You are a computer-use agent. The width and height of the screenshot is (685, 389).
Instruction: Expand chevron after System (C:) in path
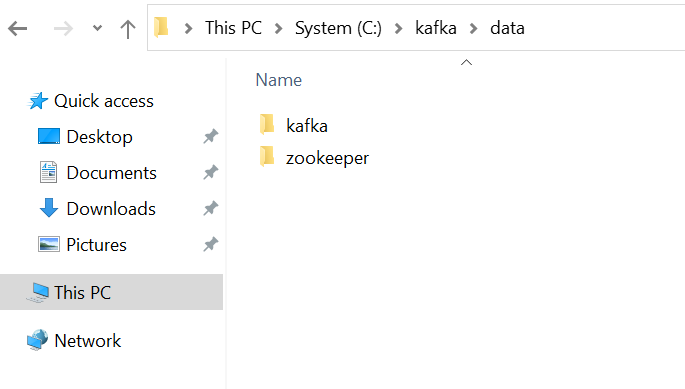[x=398, y=29]
